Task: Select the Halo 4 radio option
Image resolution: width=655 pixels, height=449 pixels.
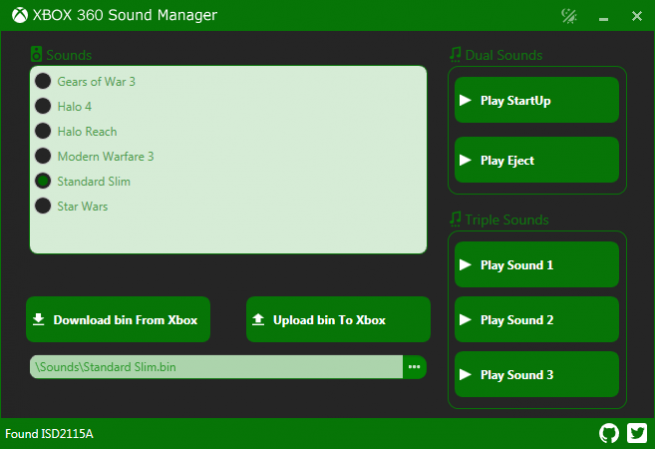Action: 43,106
